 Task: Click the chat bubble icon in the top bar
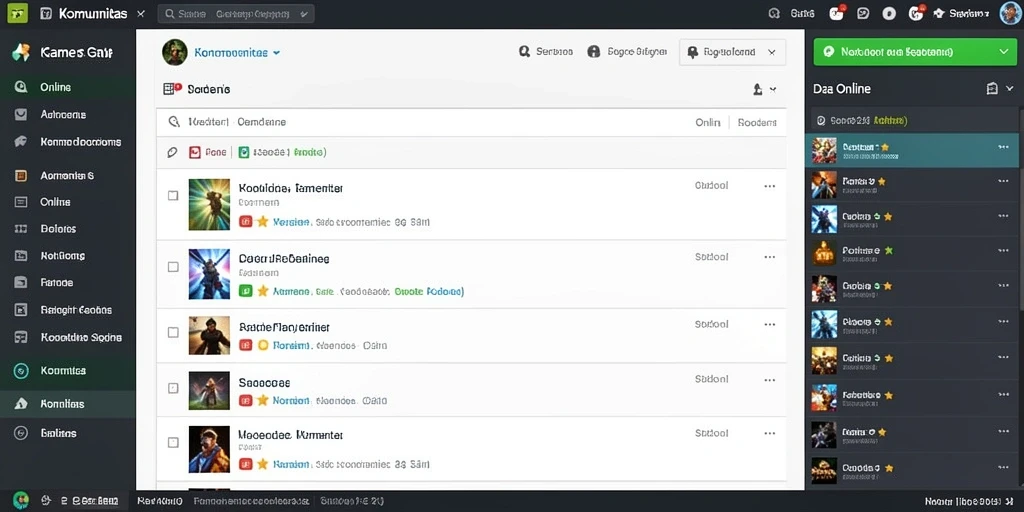[x=863, y=12]
